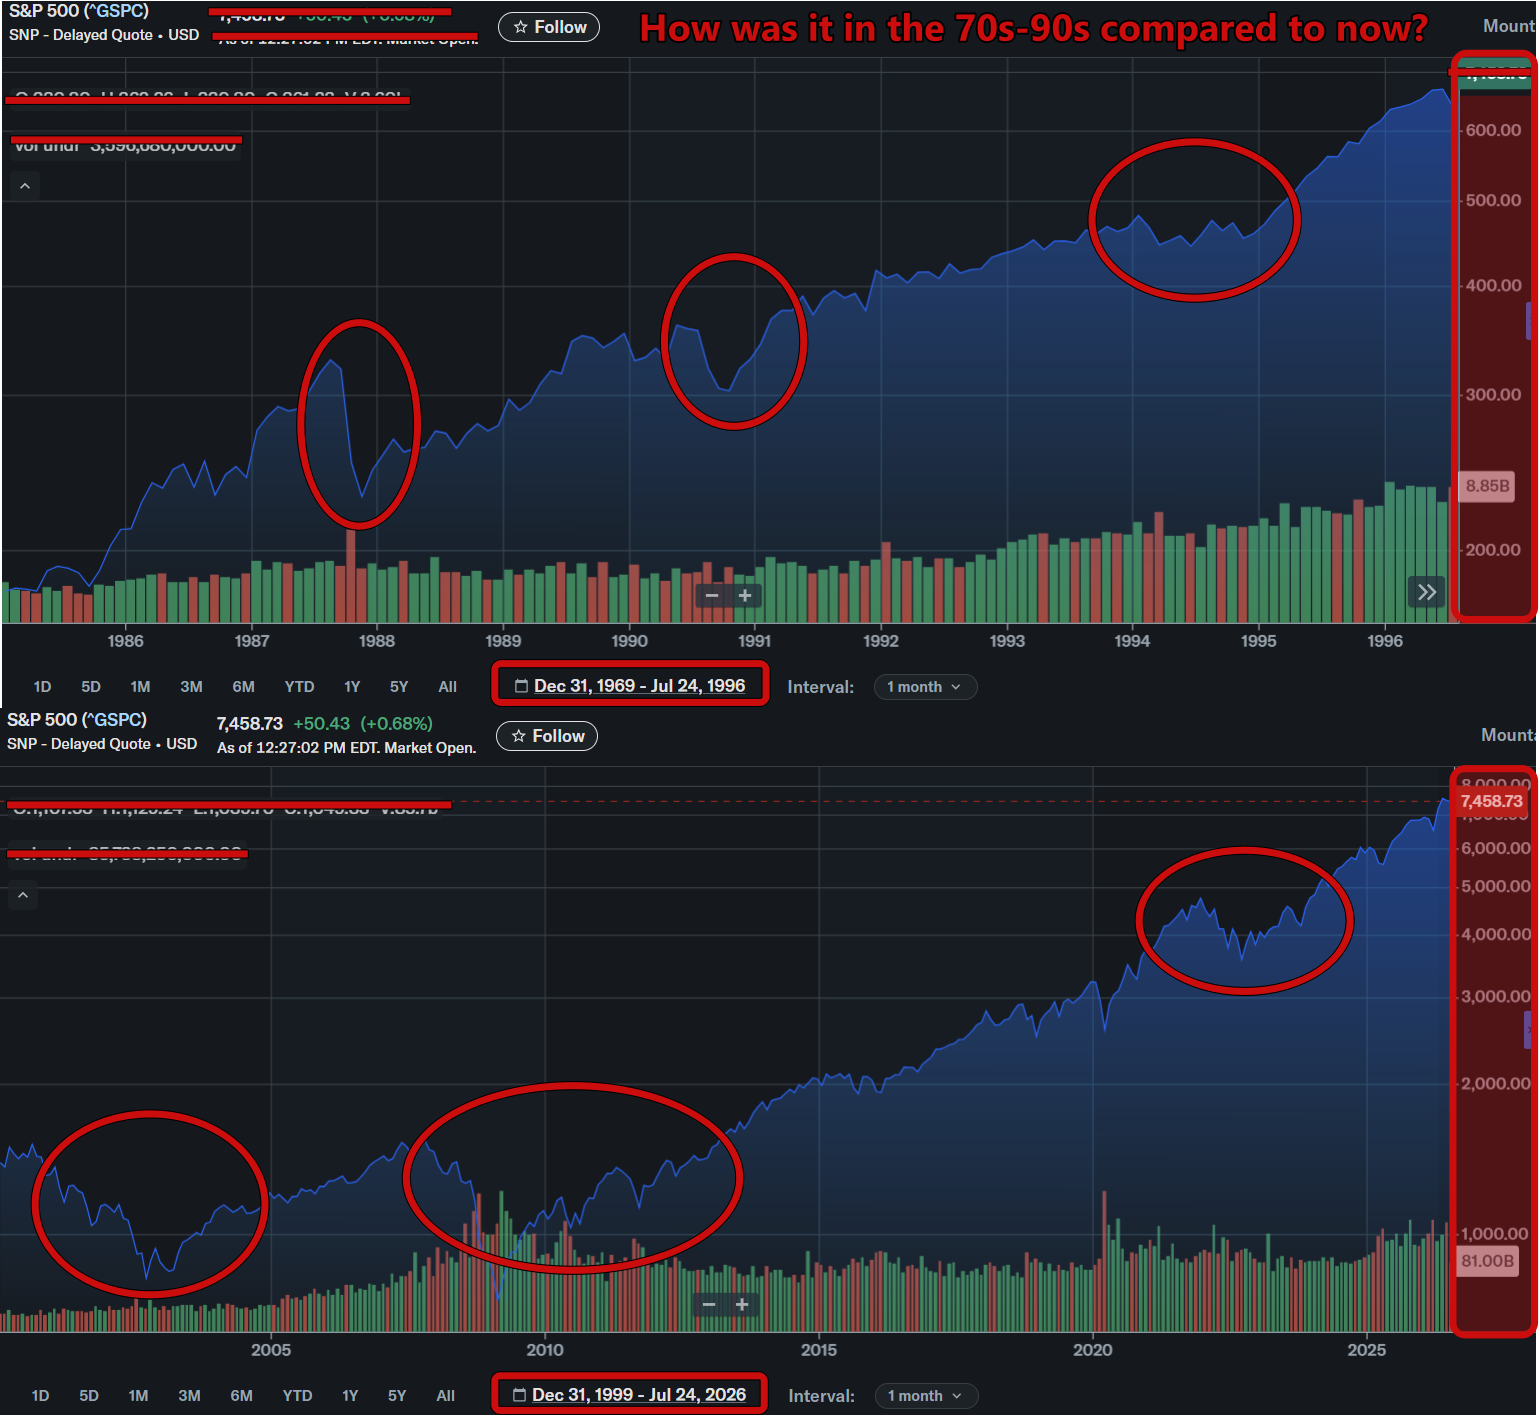Select All range under the 1986–1996 chart
Image resolution: width=1539 pixels, height=1415 pixels.
click(x=447, y=687)
